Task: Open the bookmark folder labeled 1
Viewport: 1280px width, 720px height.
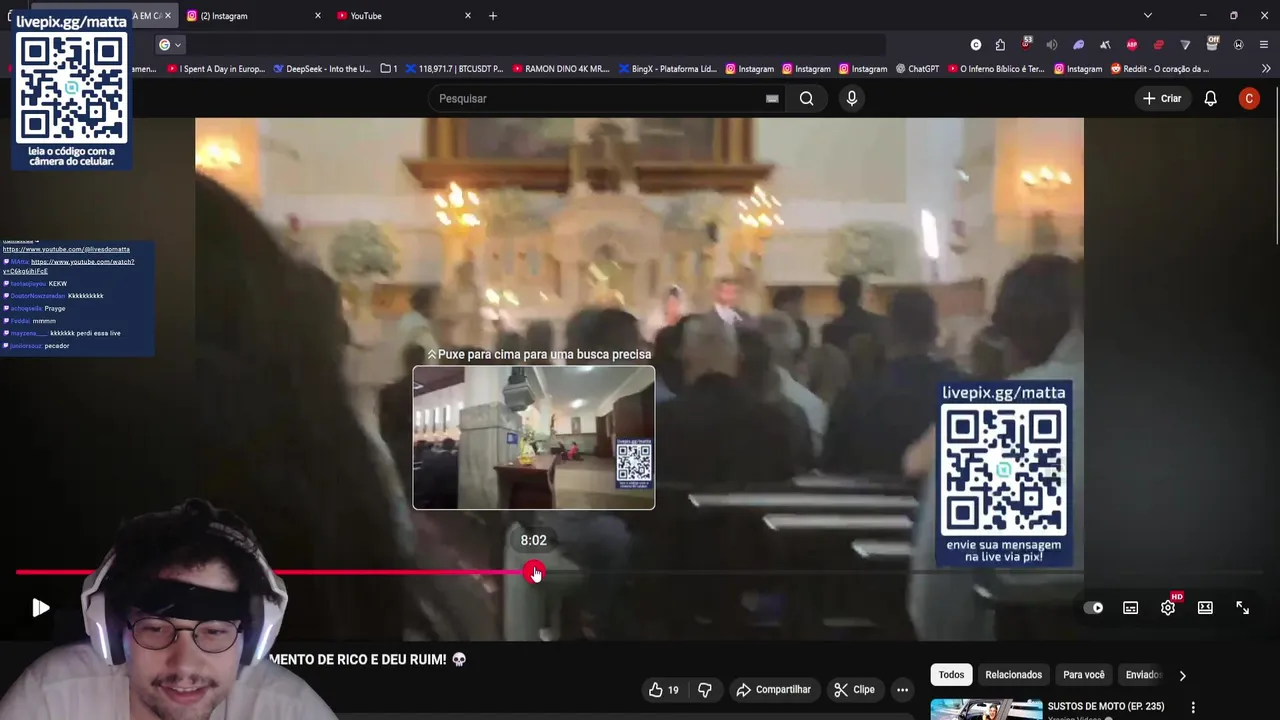Action: pos(389,69)
